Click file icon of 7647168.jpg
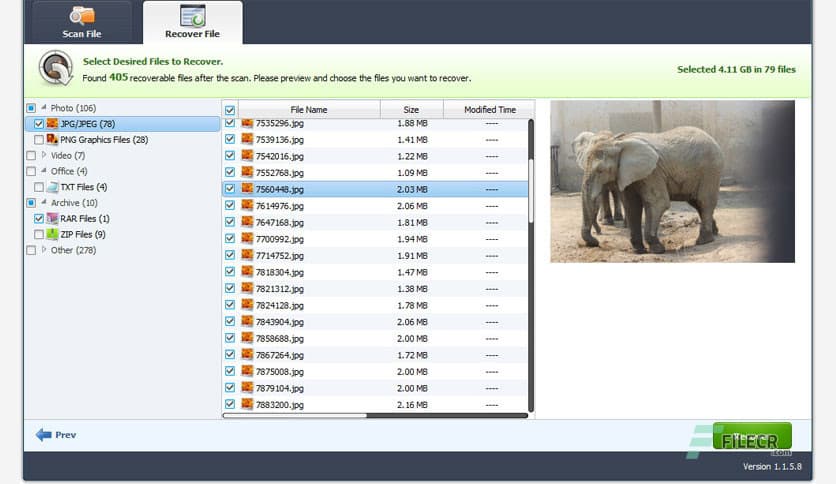 tap(247, 222)
